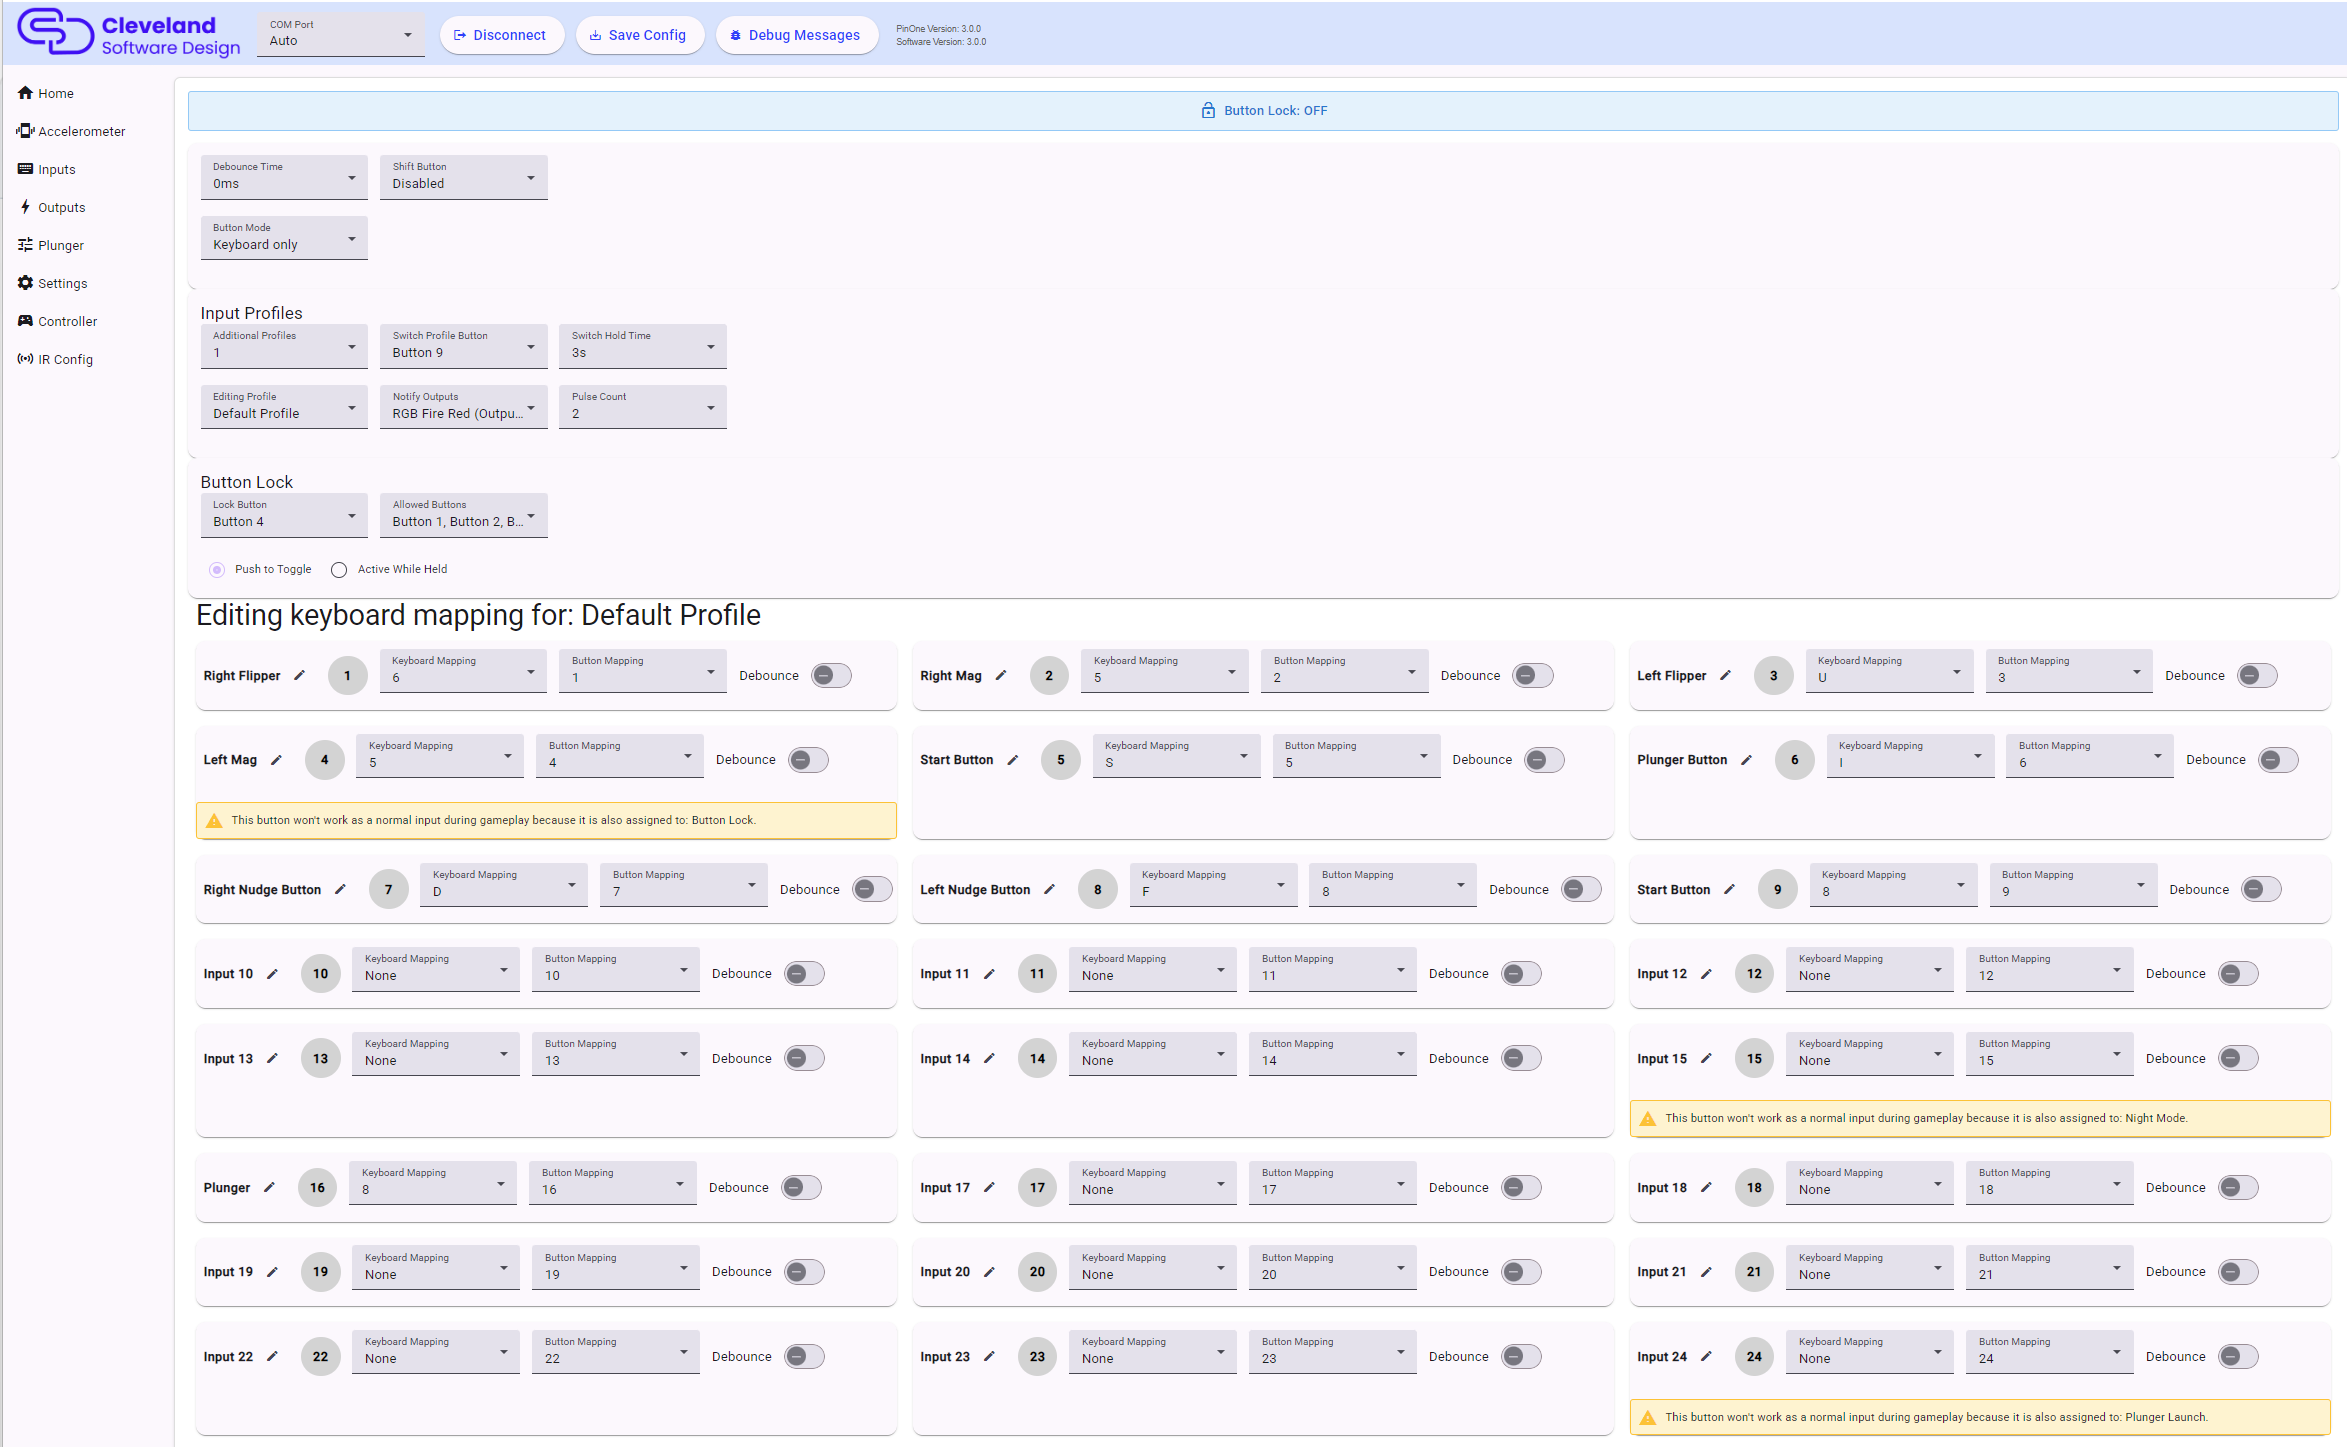Toggle Debounce switch for Input 12
The height and width of the screenshot is (1447, 2347).
tap(2238, 974)
